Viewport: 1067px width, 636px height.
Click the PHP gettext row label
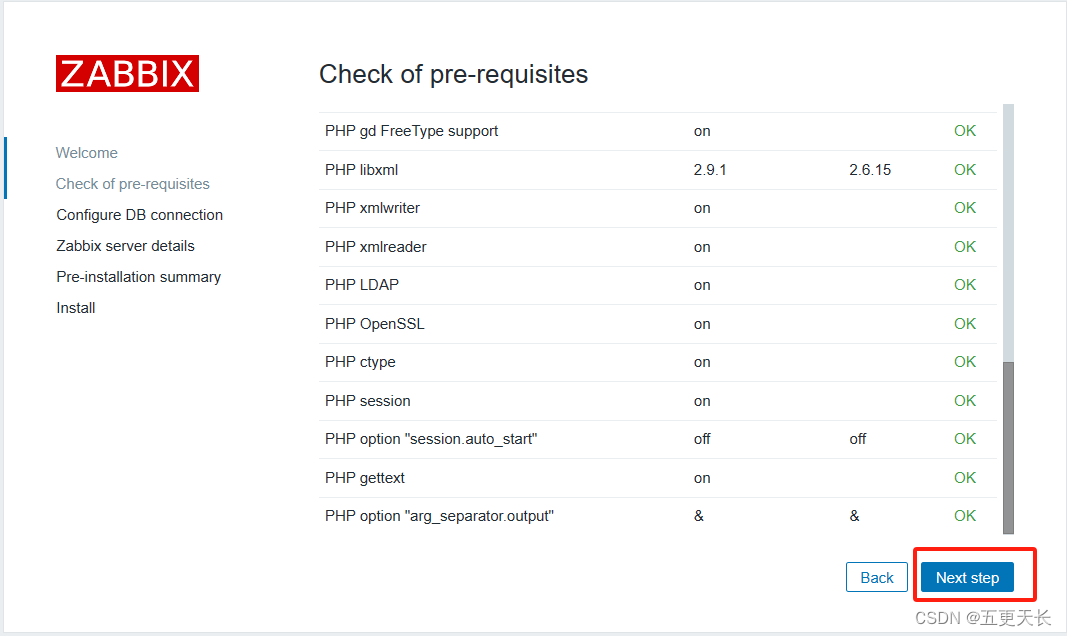365,478
